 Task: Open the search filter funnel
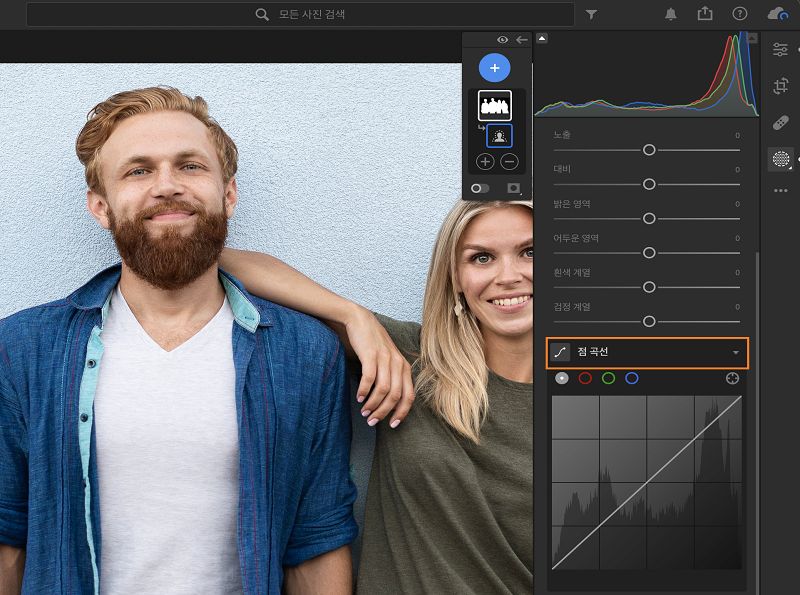point(591,15)
